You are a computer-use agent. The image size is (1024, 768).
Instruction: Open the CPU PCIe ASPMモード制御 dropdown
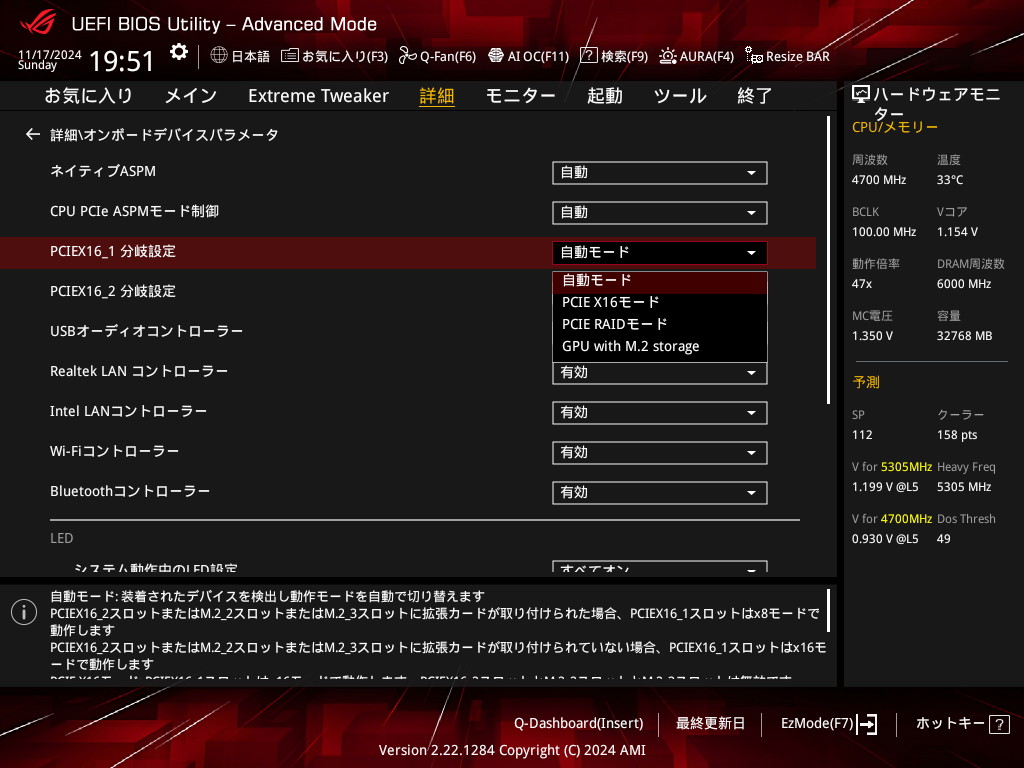pos(660,212)
